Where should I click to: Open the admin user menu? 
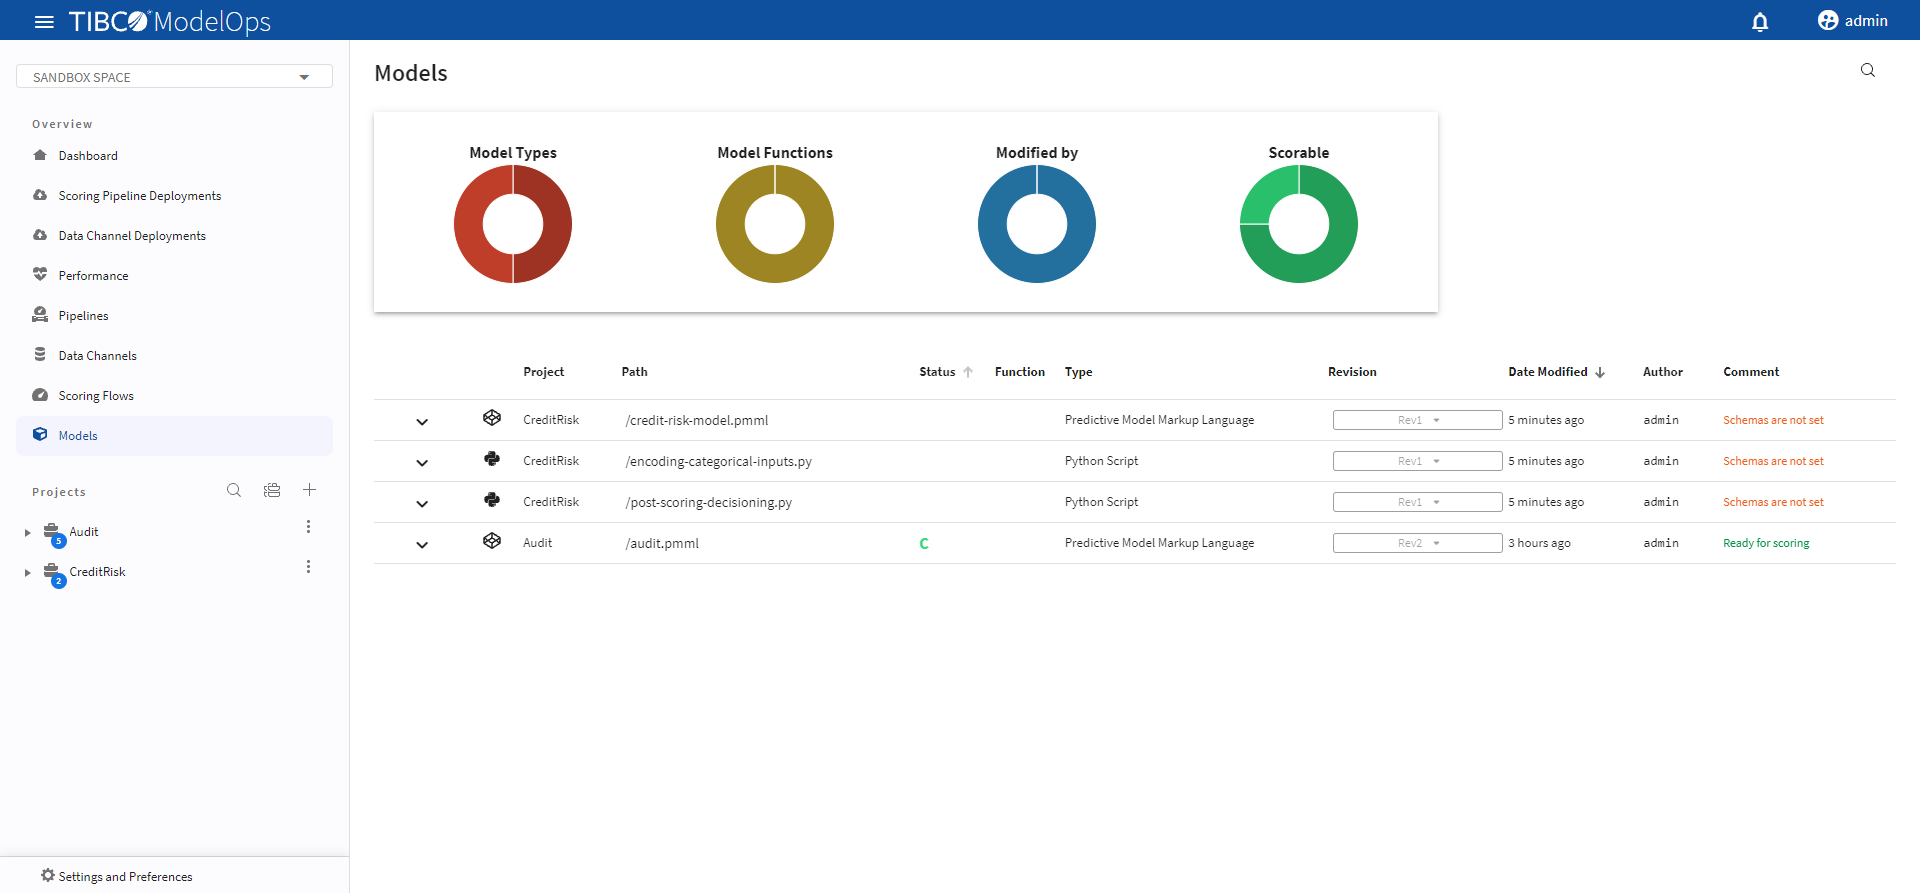point(1852,21)
